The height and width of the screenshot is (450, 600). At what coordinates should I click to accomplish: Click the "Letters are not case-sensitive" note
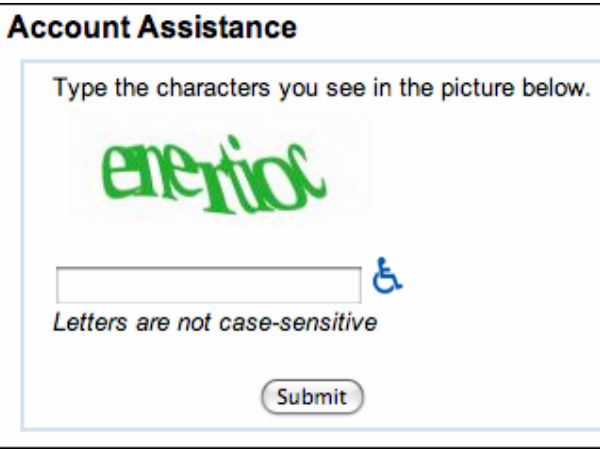click(215, 323)
